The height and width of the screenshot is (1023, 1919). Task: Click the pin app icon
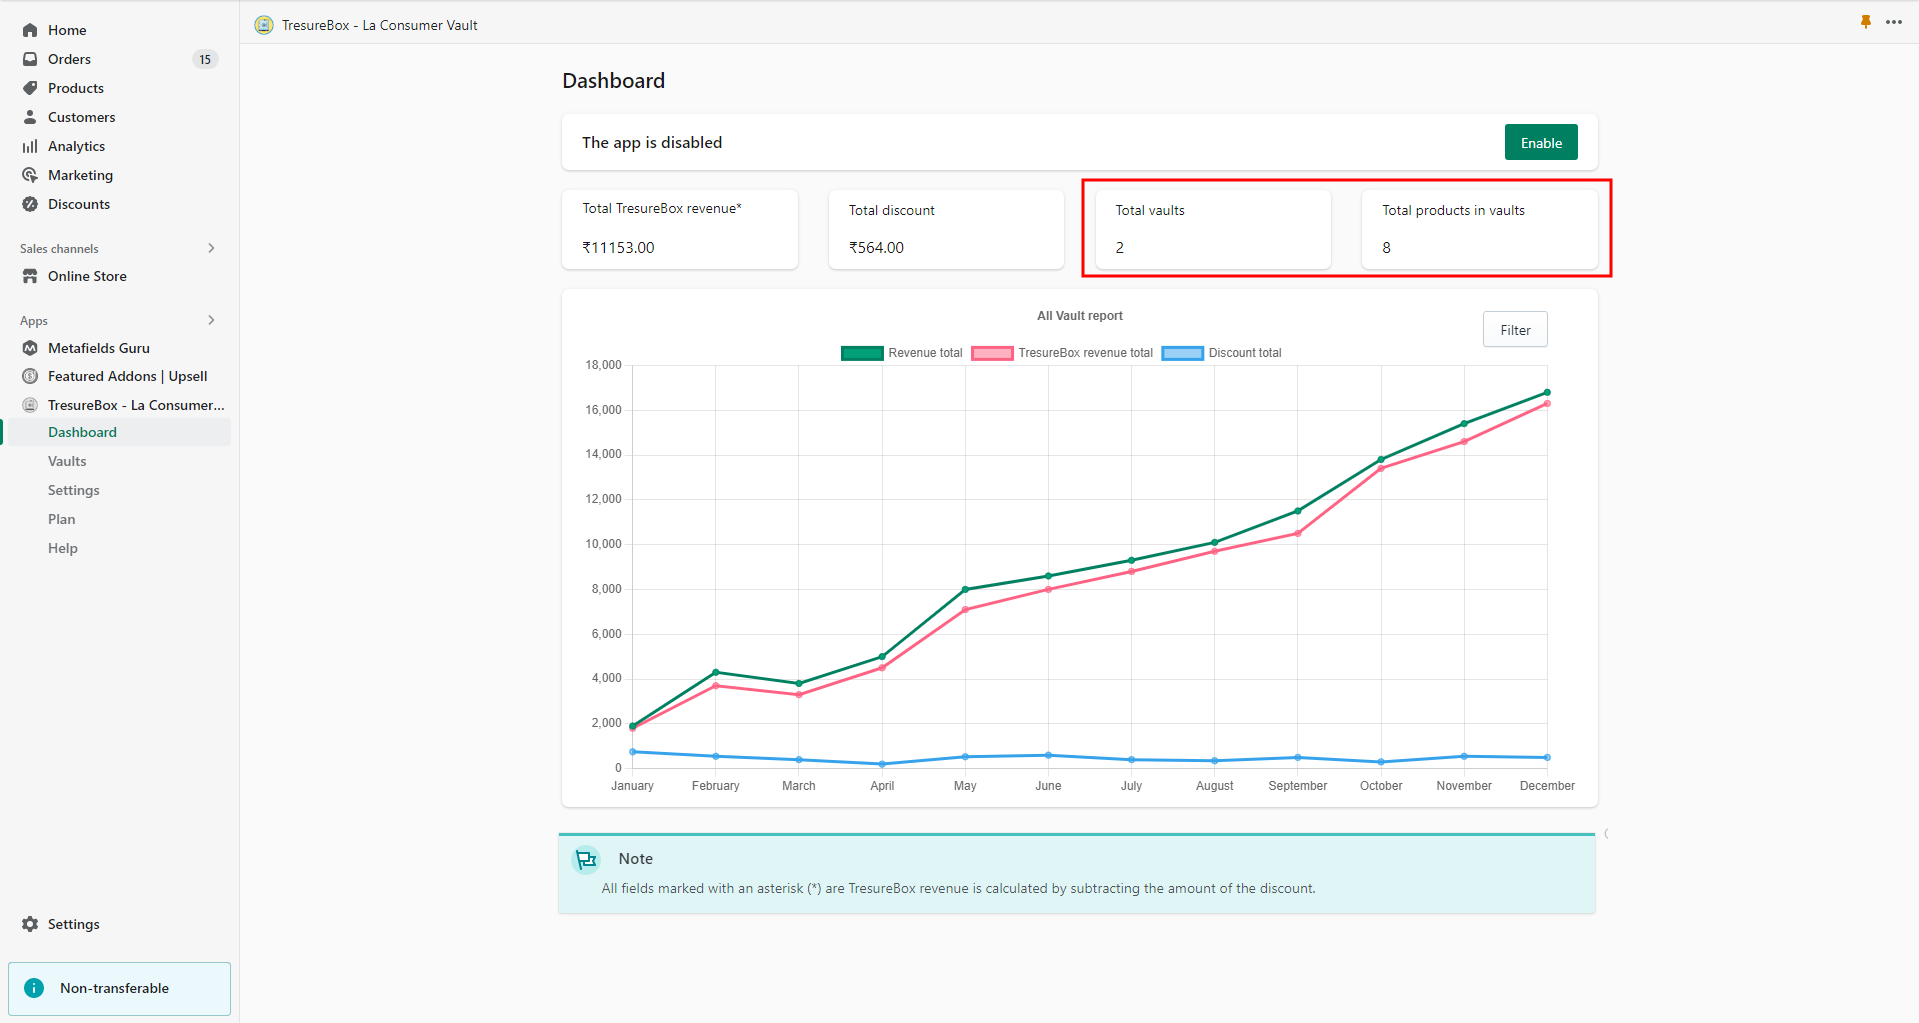[x=1866, y=22]
